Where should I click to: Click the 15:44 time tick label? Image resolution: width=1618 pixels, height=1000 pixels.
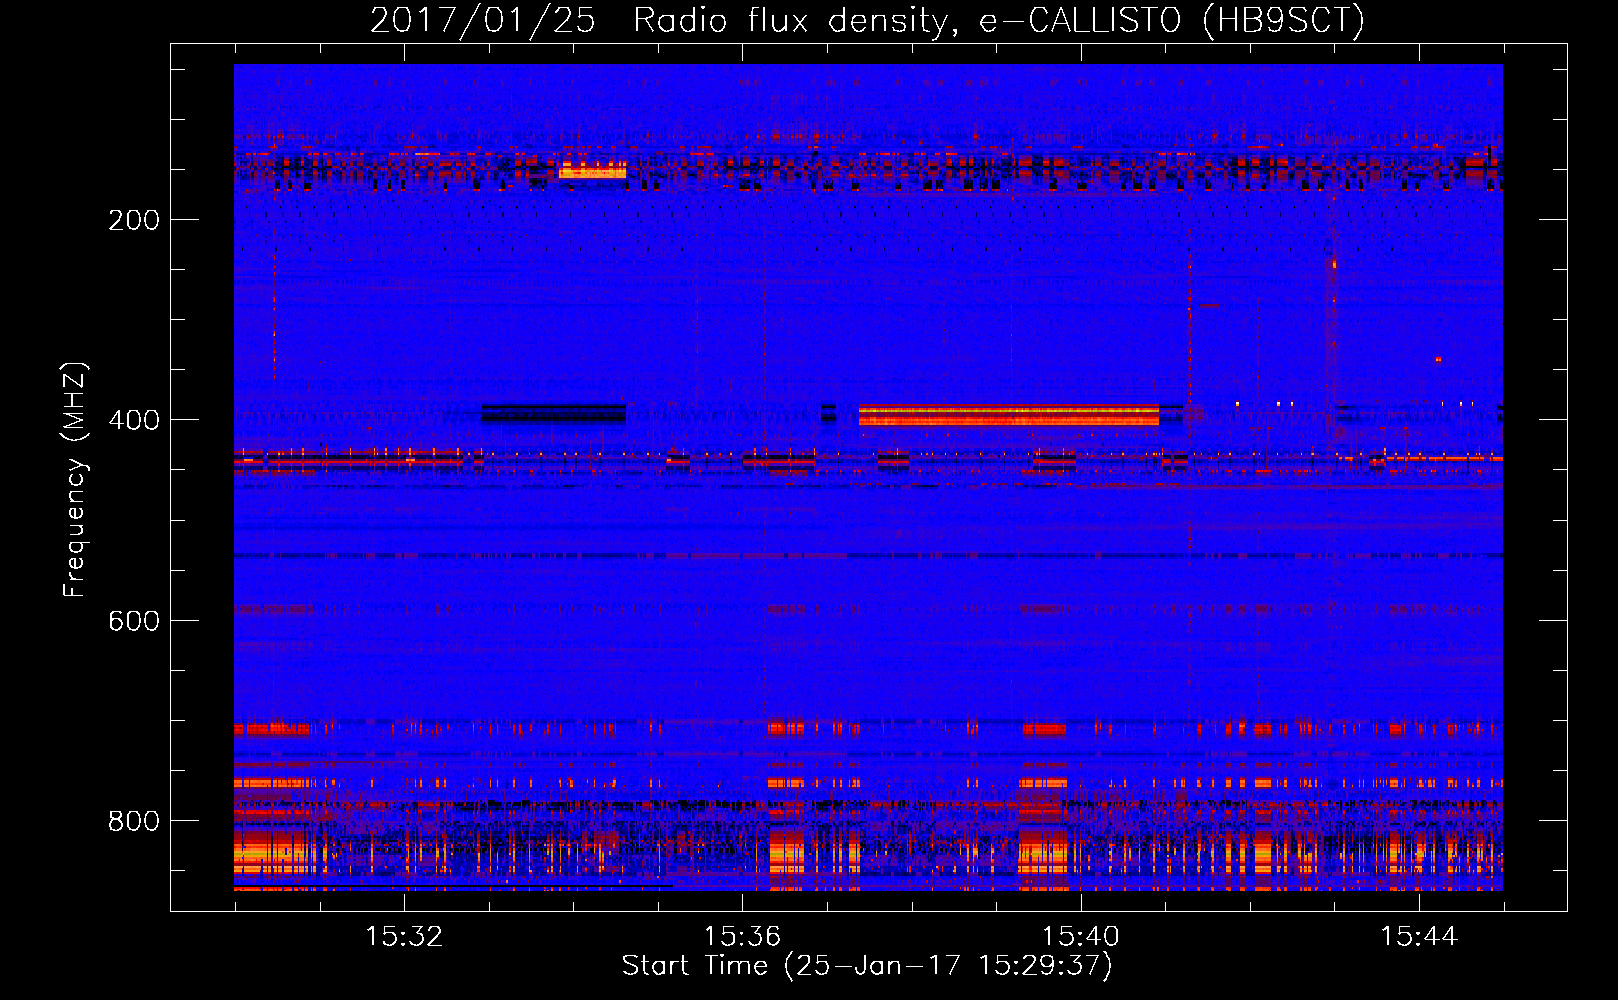1419,936
